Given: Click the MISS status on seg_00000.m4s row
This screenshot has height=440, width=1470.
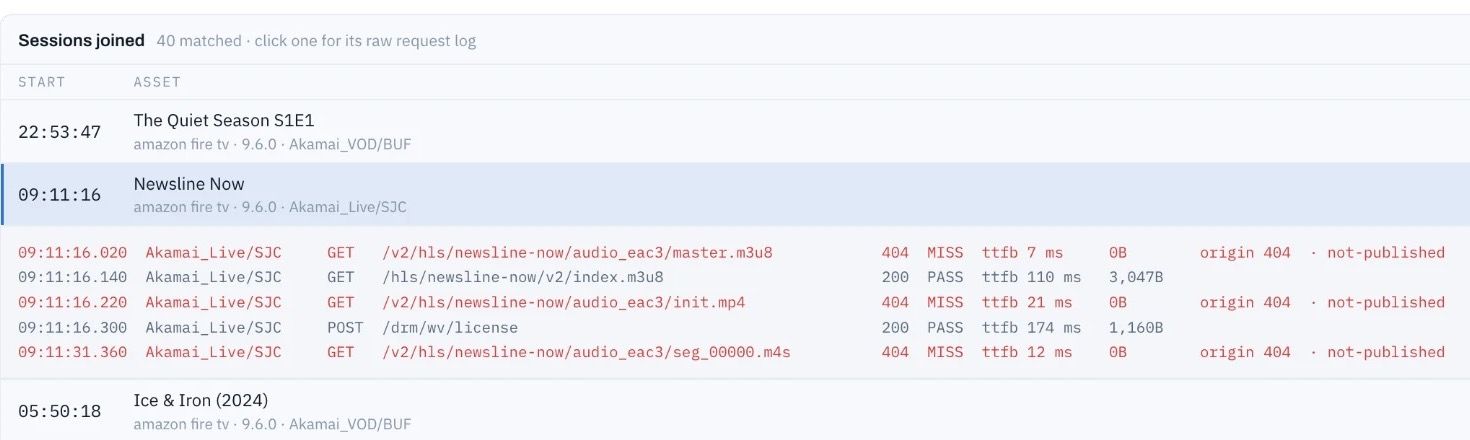Looking at the screenshot, I should [x=945, y=352].
